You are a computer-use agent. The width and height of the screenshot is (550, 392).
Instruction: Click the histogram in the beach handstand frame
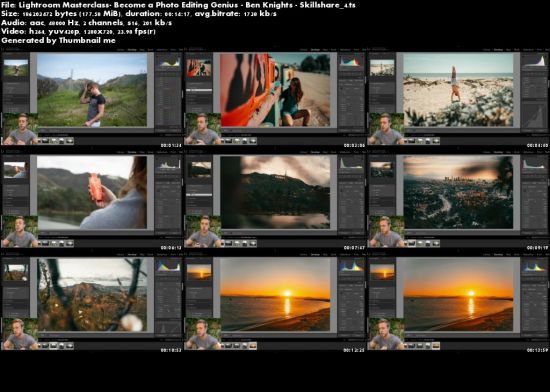click(x=535, y=62)
